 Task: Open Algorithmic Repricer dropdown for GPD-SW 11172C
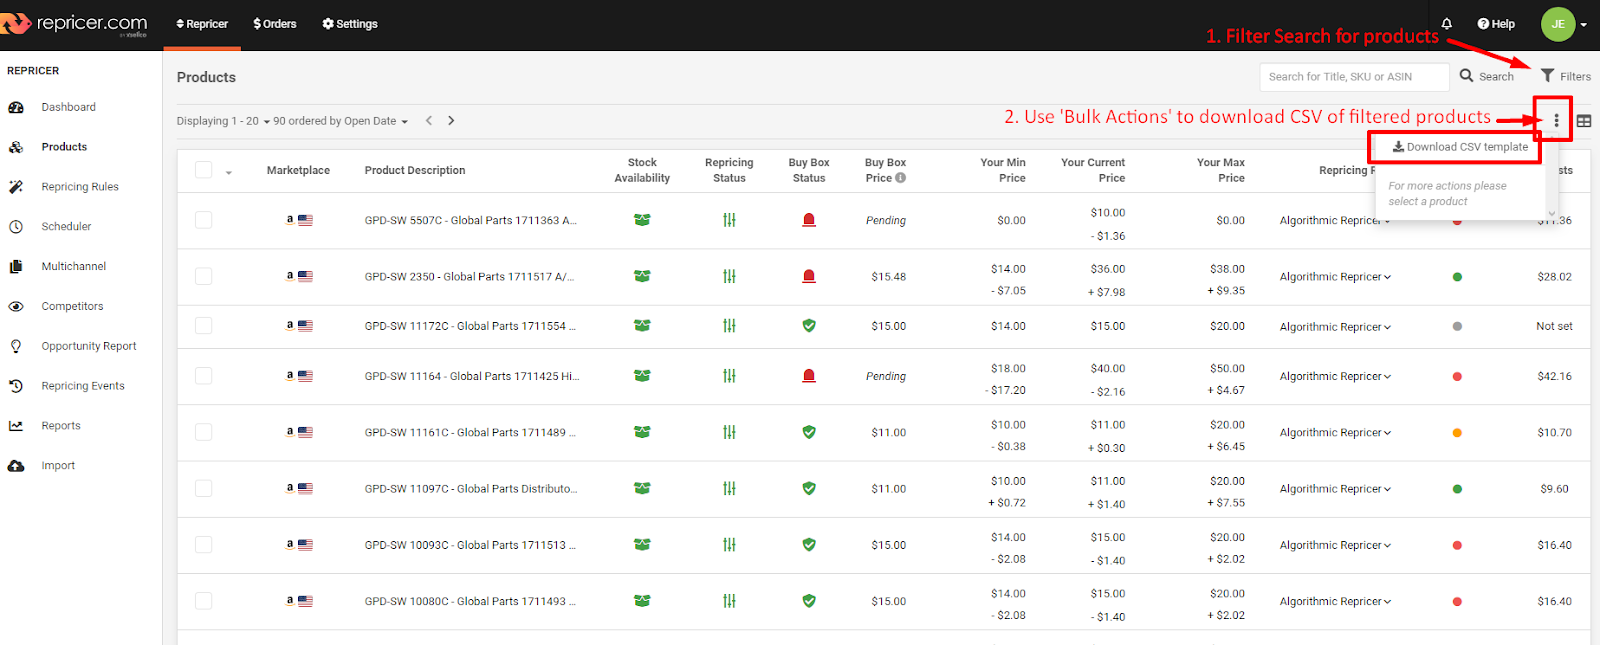pos(1335,327)
